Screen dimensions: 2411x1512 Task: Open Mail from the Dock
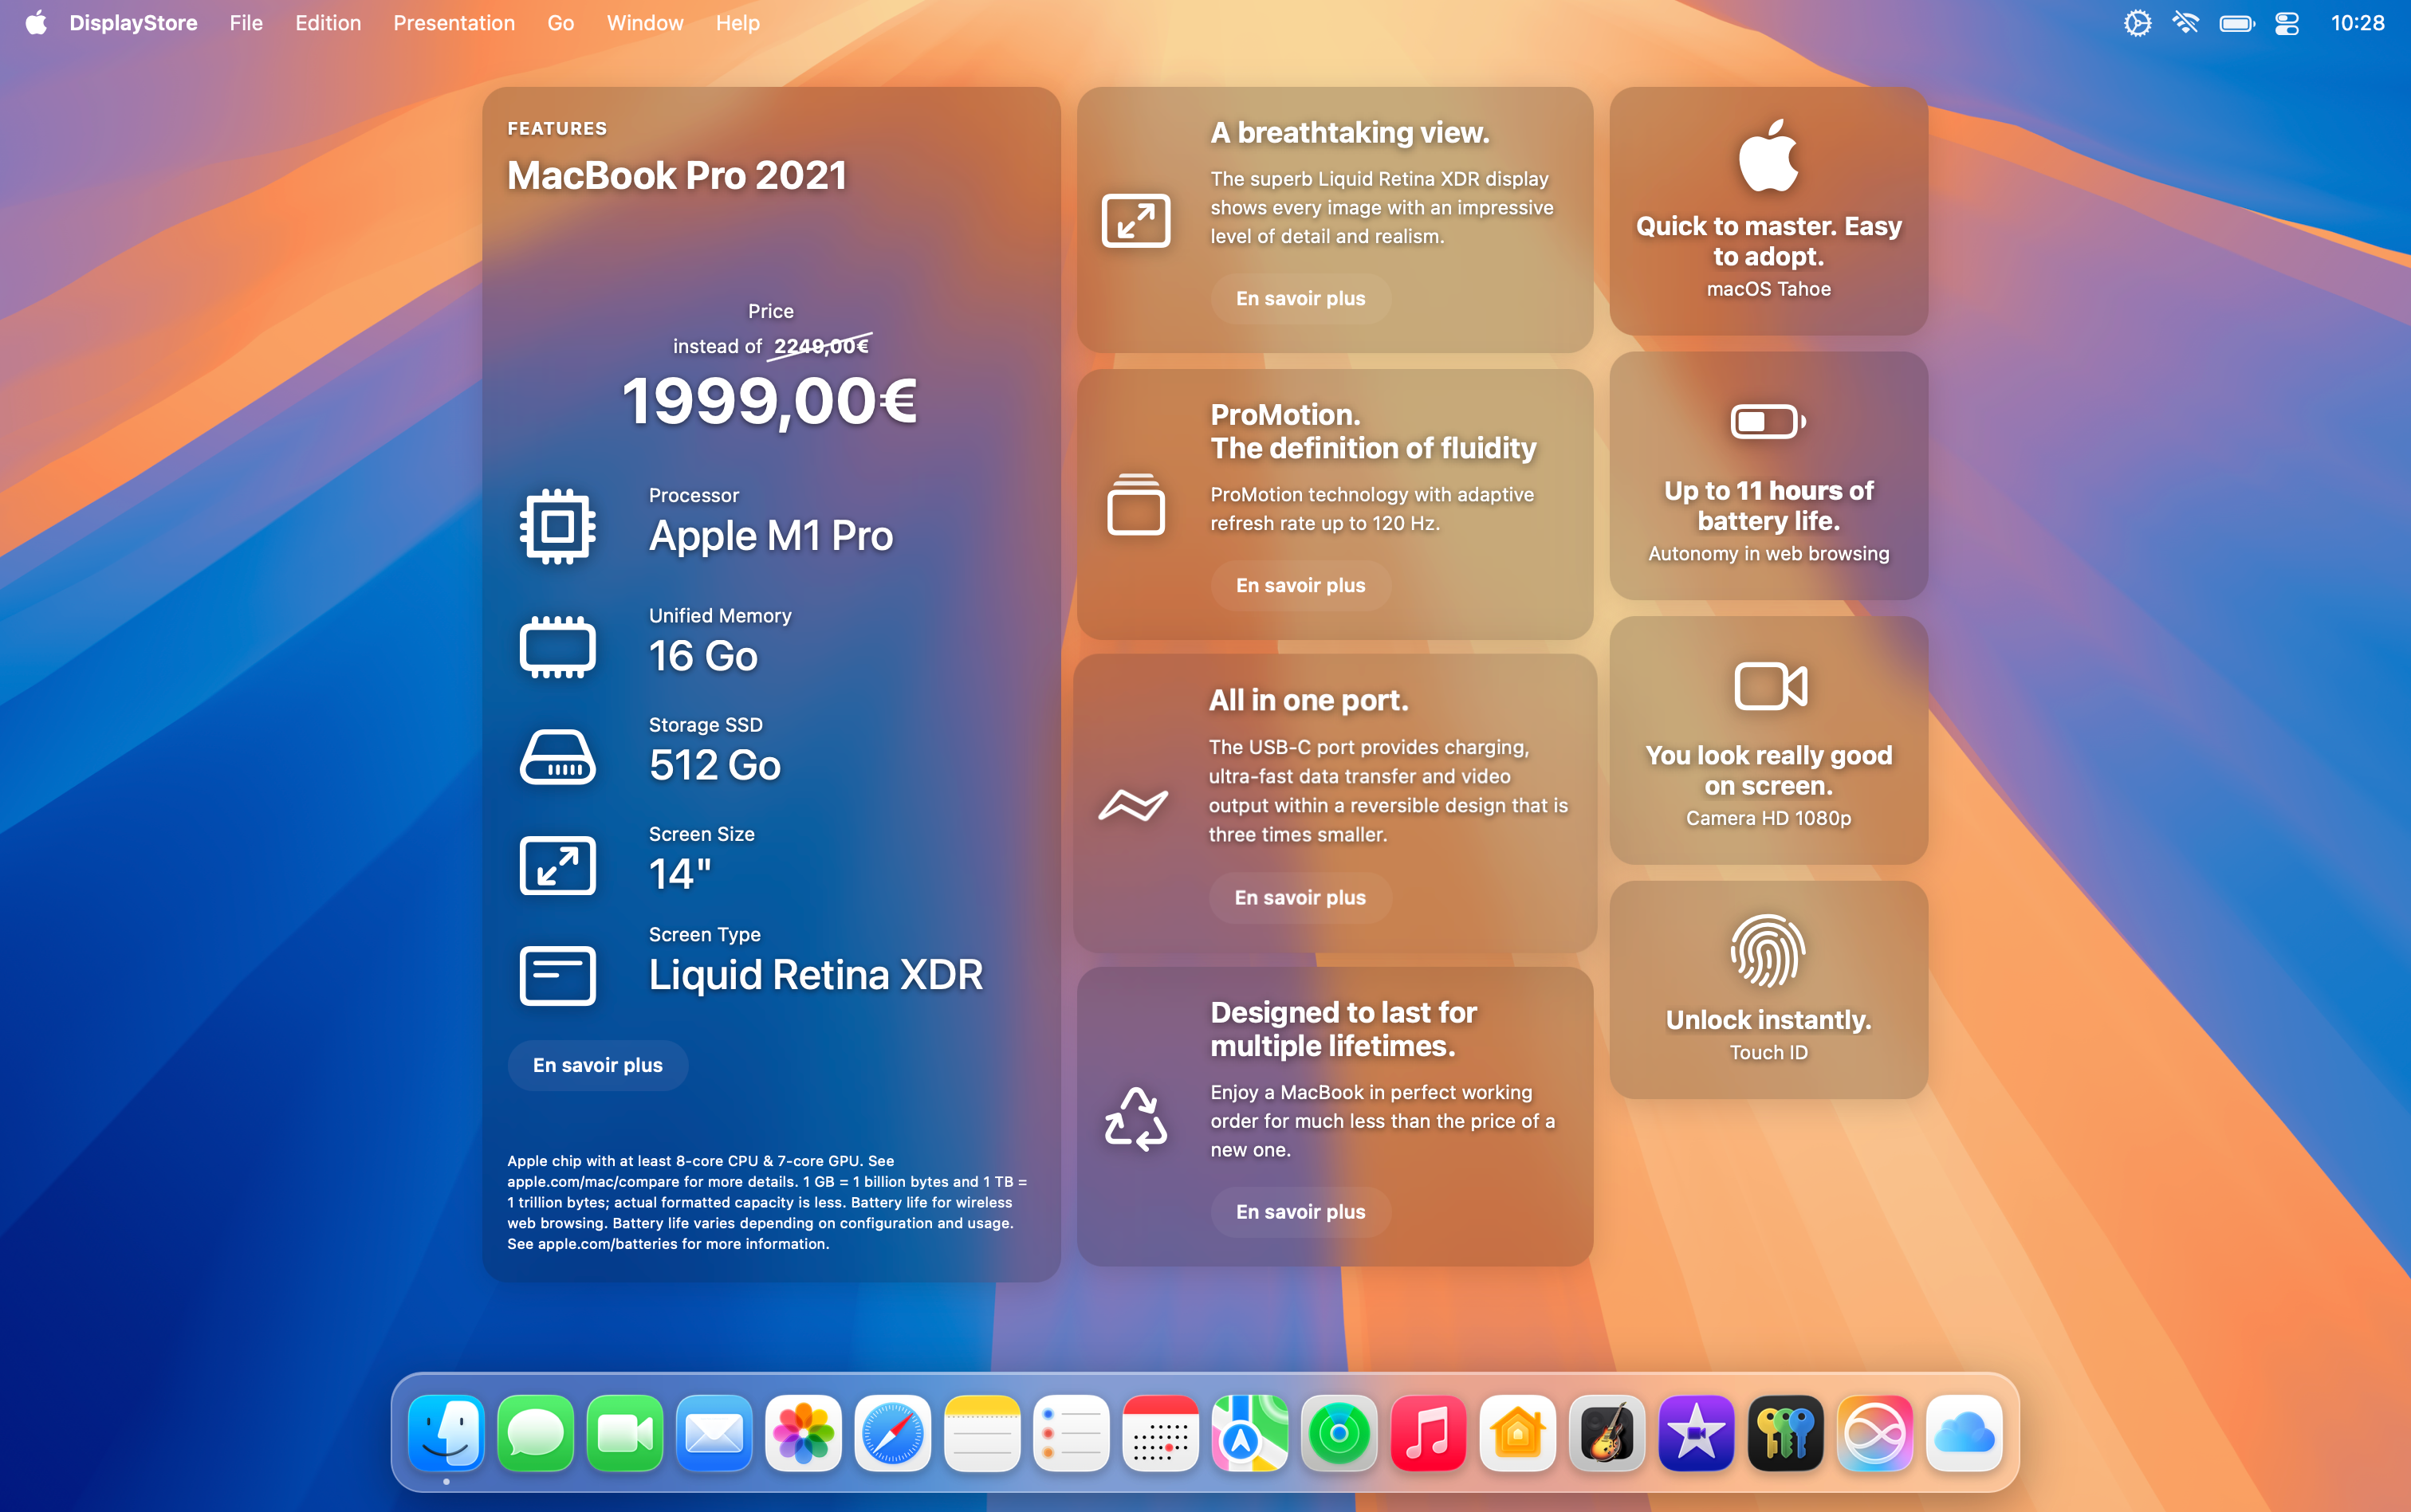[x=714, y=1433]
